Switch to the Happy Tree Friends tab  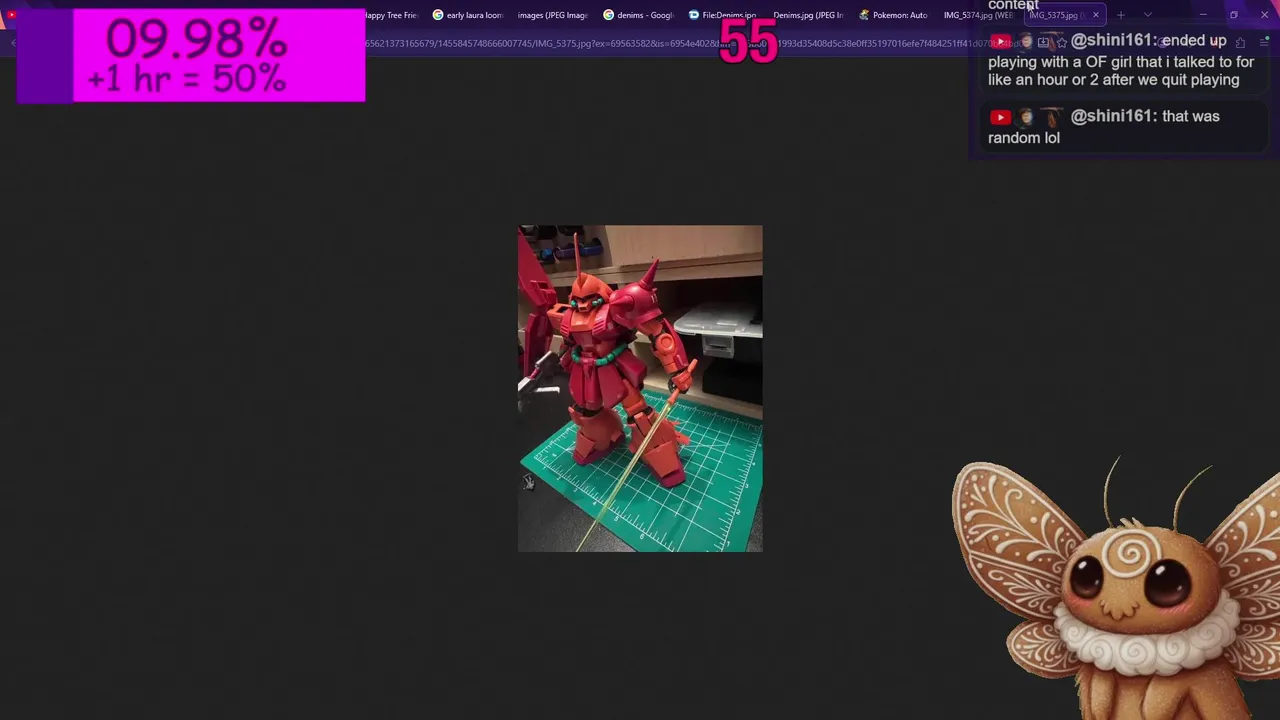(390, 15)
